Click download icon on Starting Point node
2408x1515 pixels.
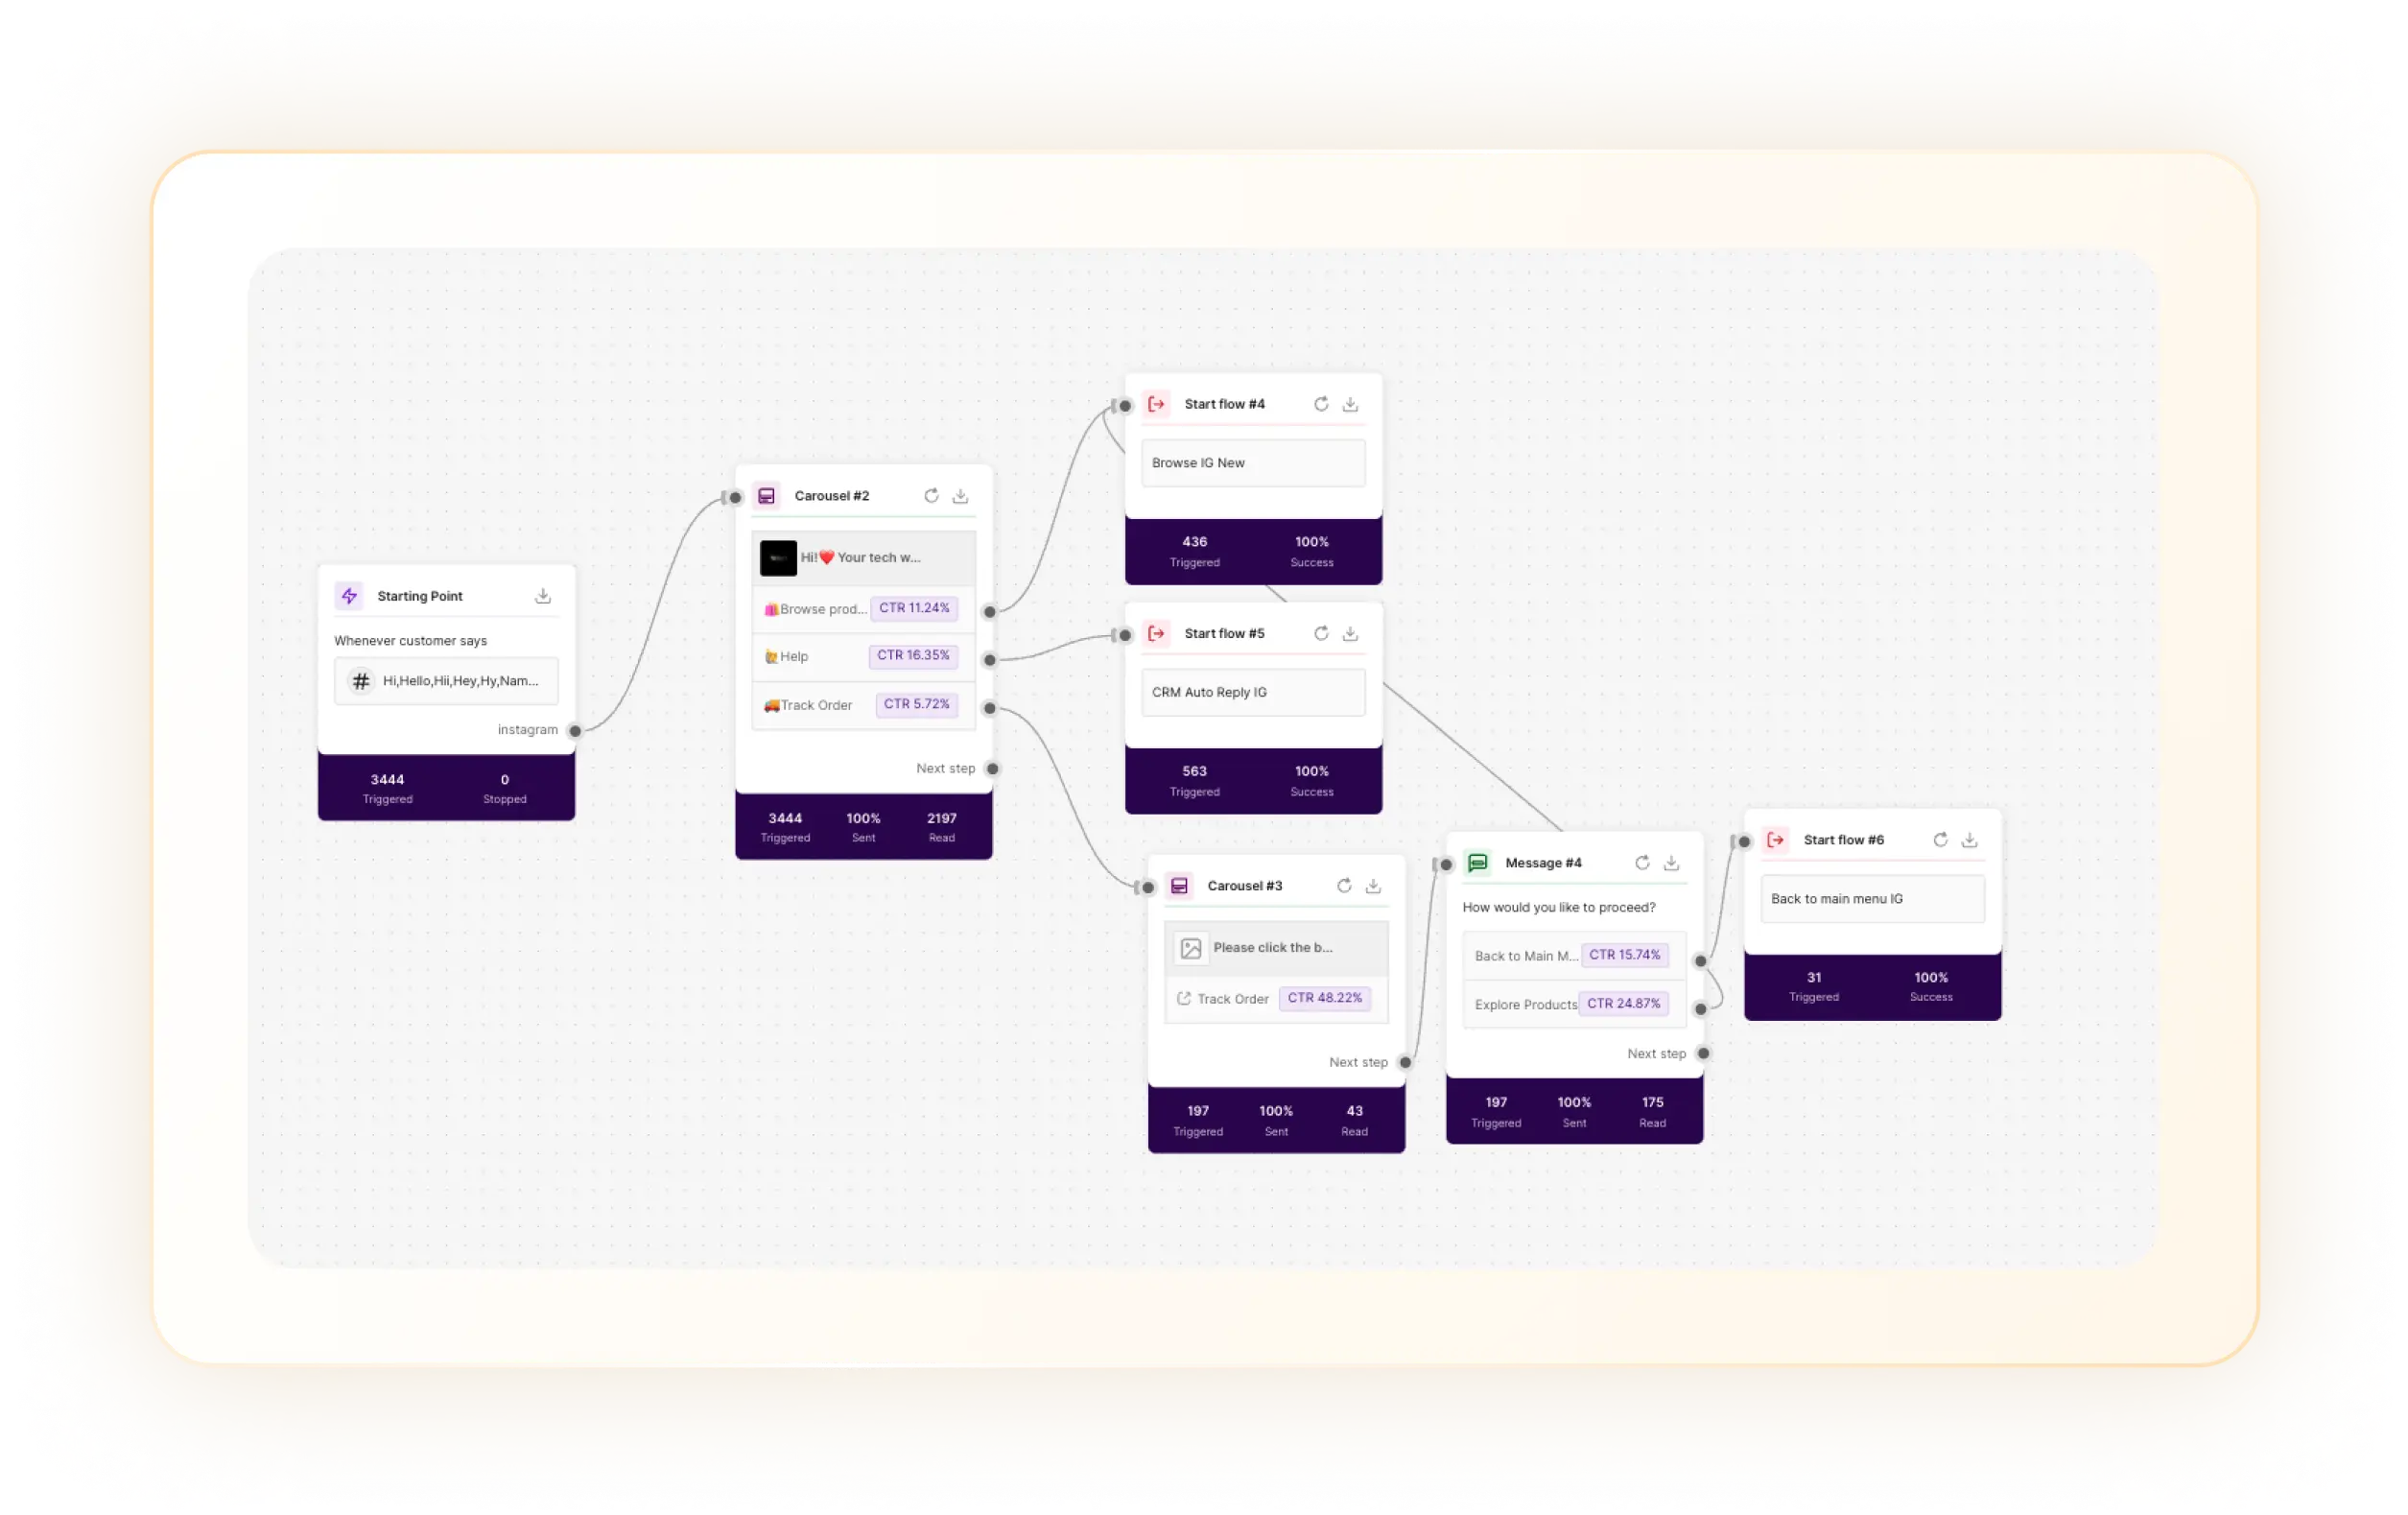coord(543,596)
